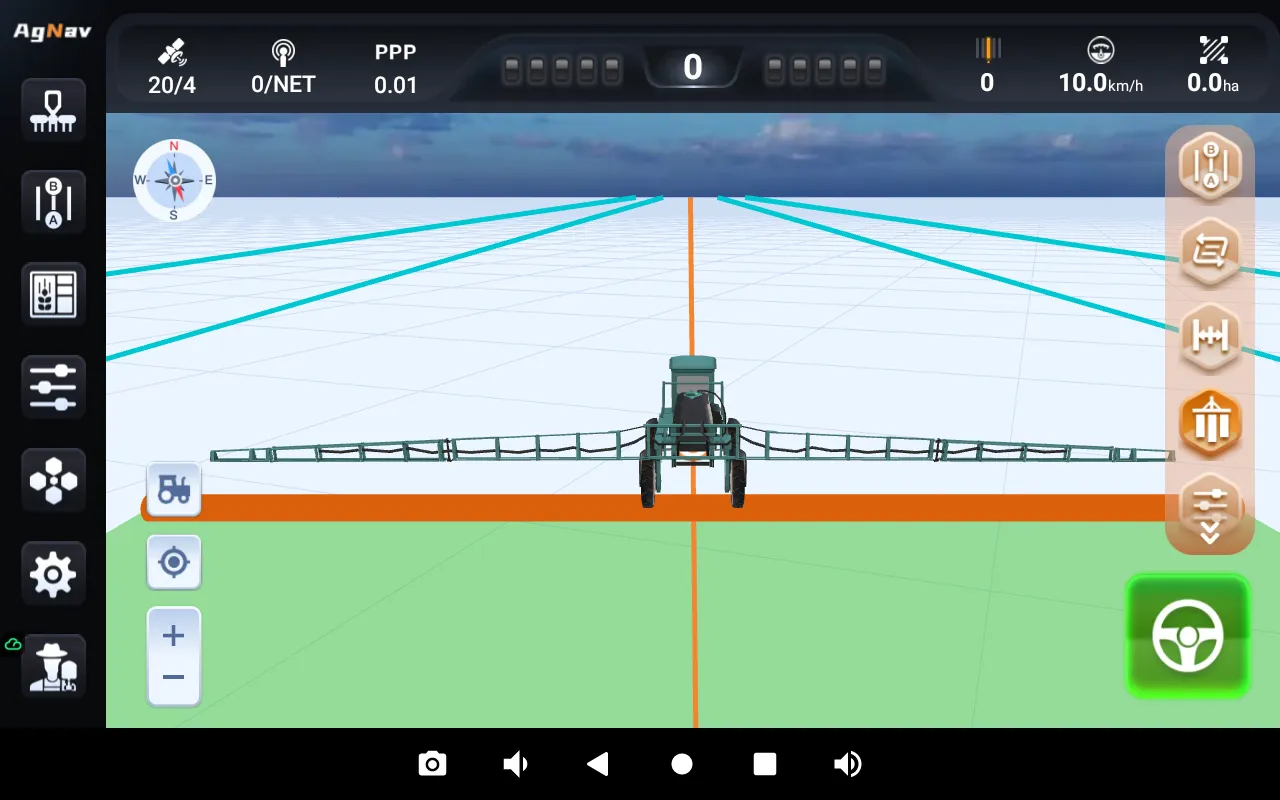Open the farmer profile icon

point(53,666)
